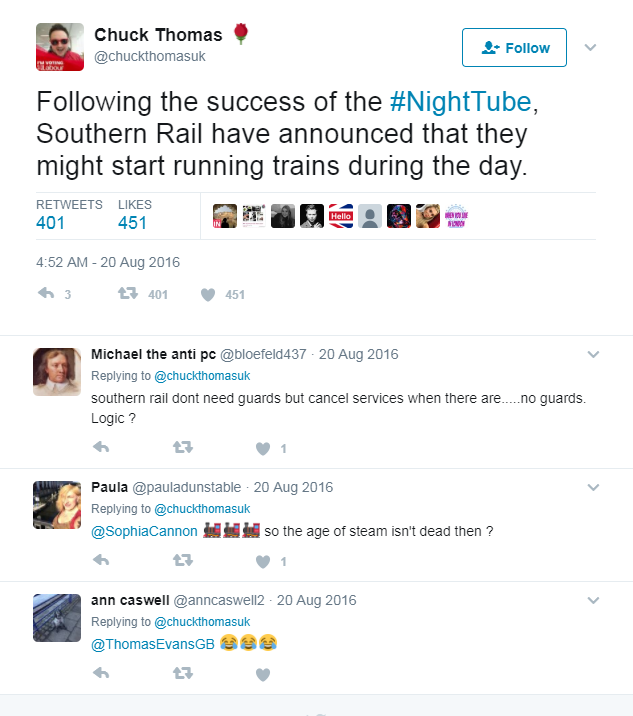633x716 pixels.
Task: Retweet Michael the anti pc's reply
Action: (x=182, y=448)
